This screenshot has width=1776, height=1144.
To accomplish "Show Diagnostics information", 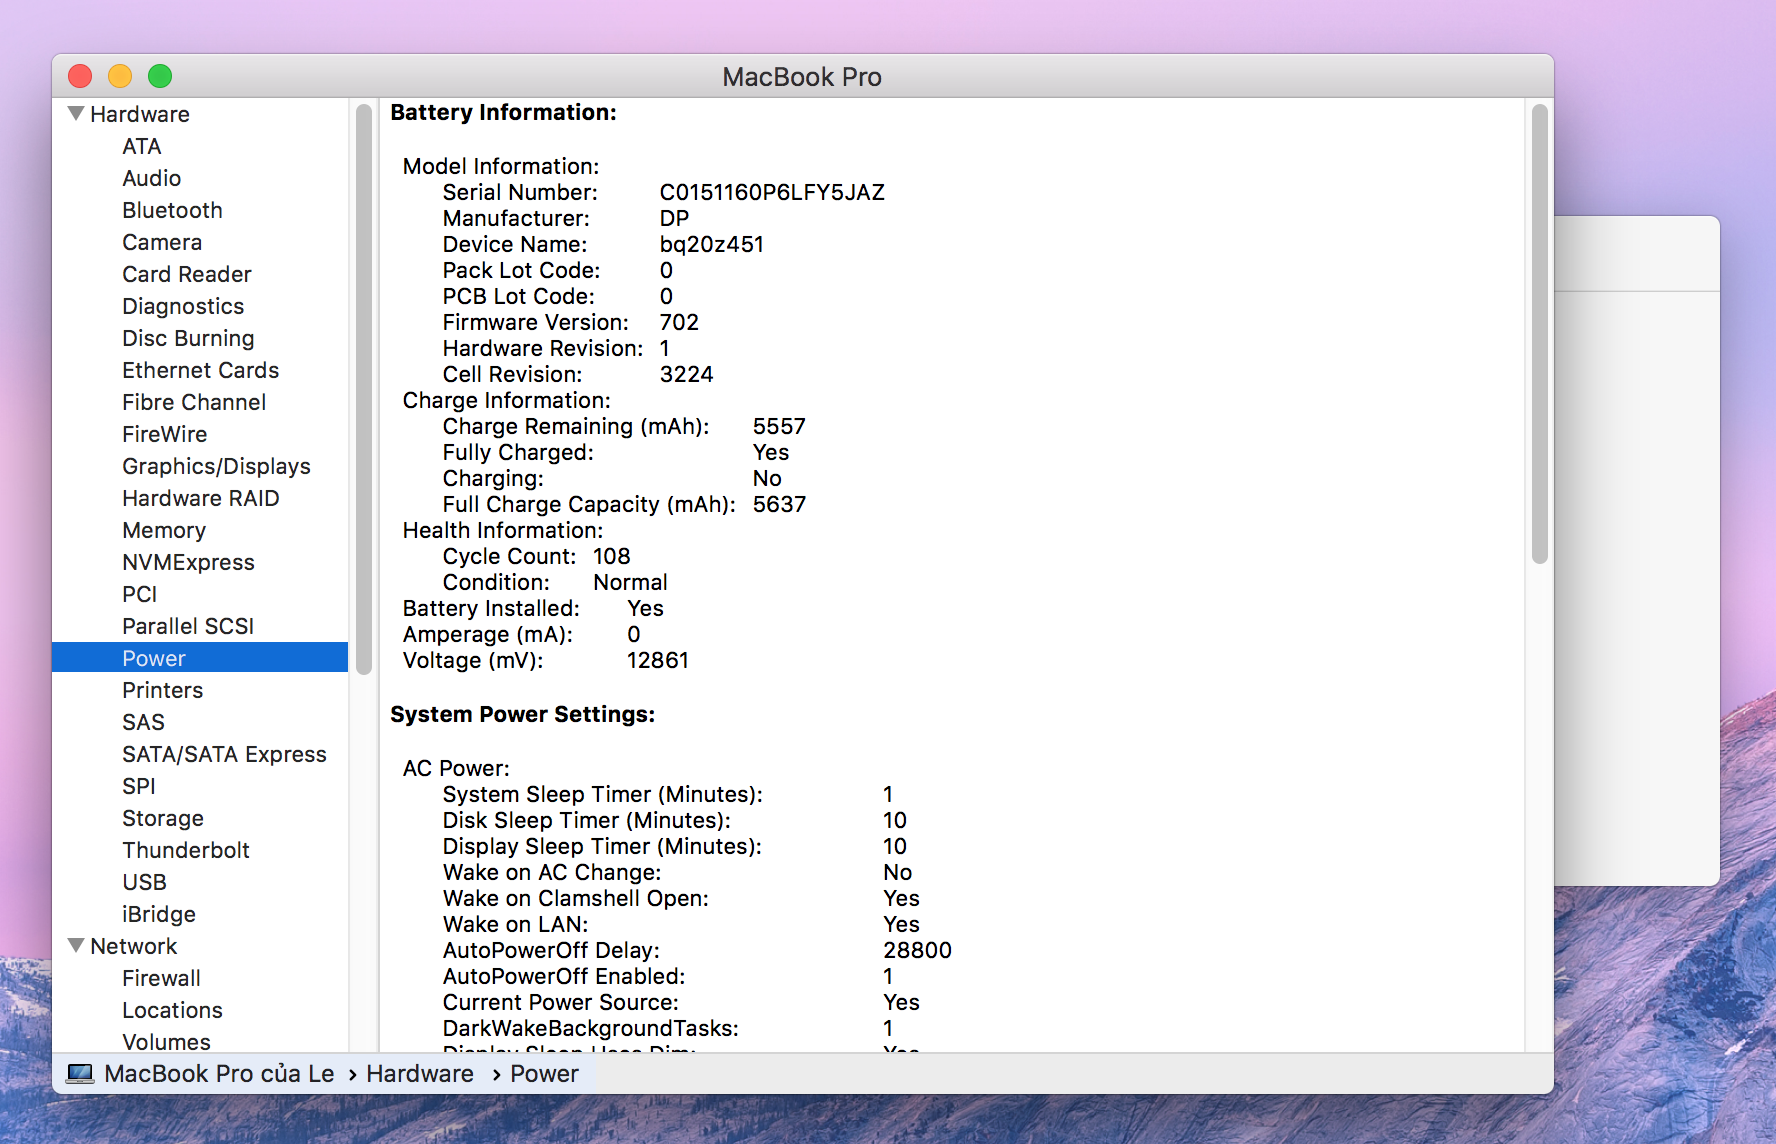I will tap(183, 306).
